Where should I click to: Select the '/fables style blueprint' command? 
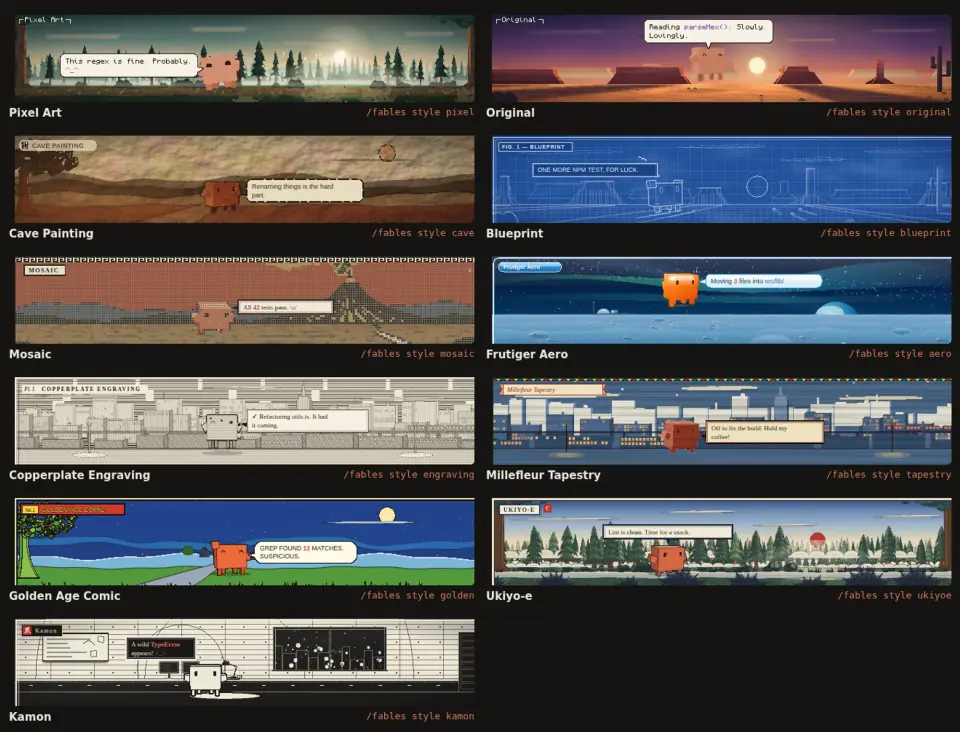click(x=886, y=233)
